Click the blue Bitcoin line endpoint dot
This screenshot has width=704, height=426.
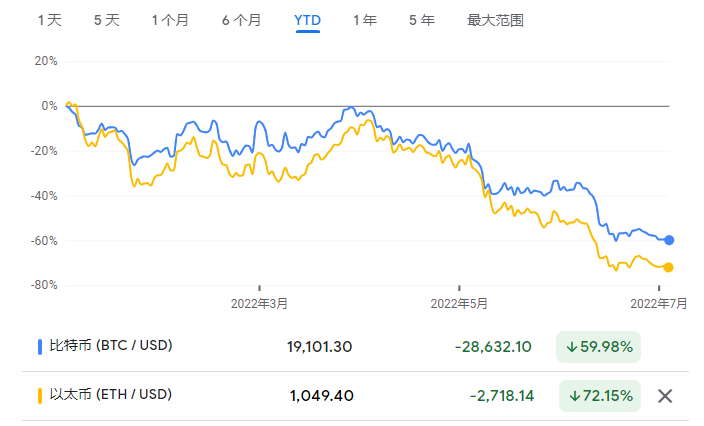point(669,240)
